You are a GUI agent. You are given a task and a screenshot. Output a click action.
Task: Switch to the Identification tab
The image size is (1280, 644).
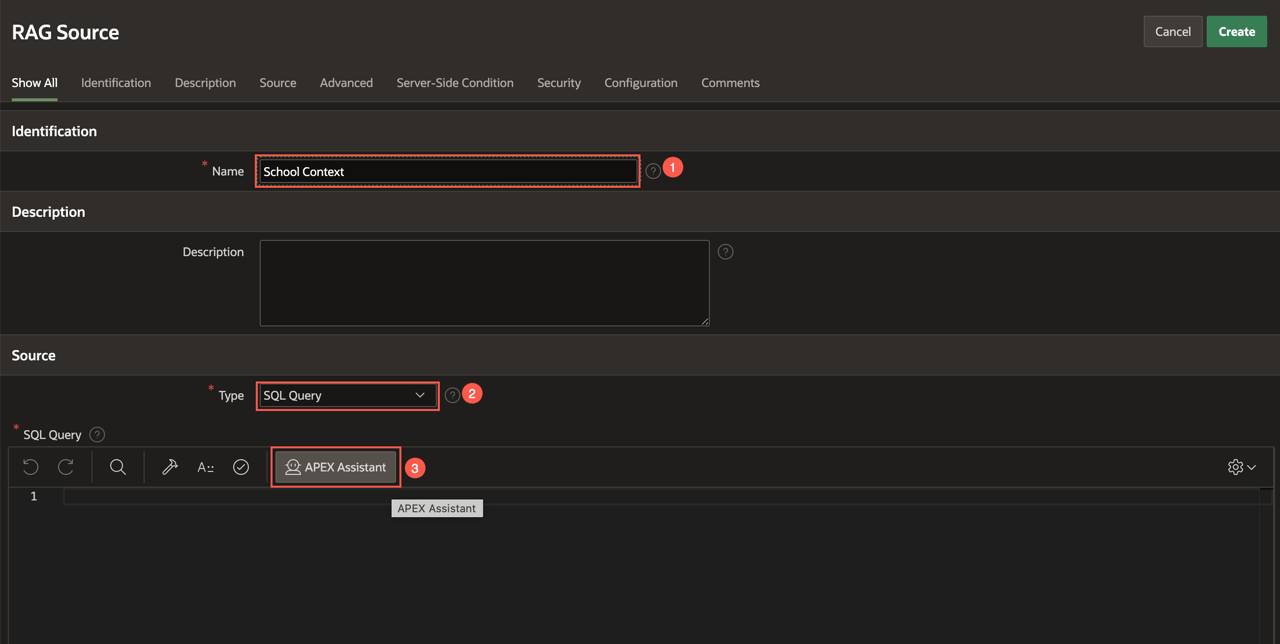click(x=116, y=83)
